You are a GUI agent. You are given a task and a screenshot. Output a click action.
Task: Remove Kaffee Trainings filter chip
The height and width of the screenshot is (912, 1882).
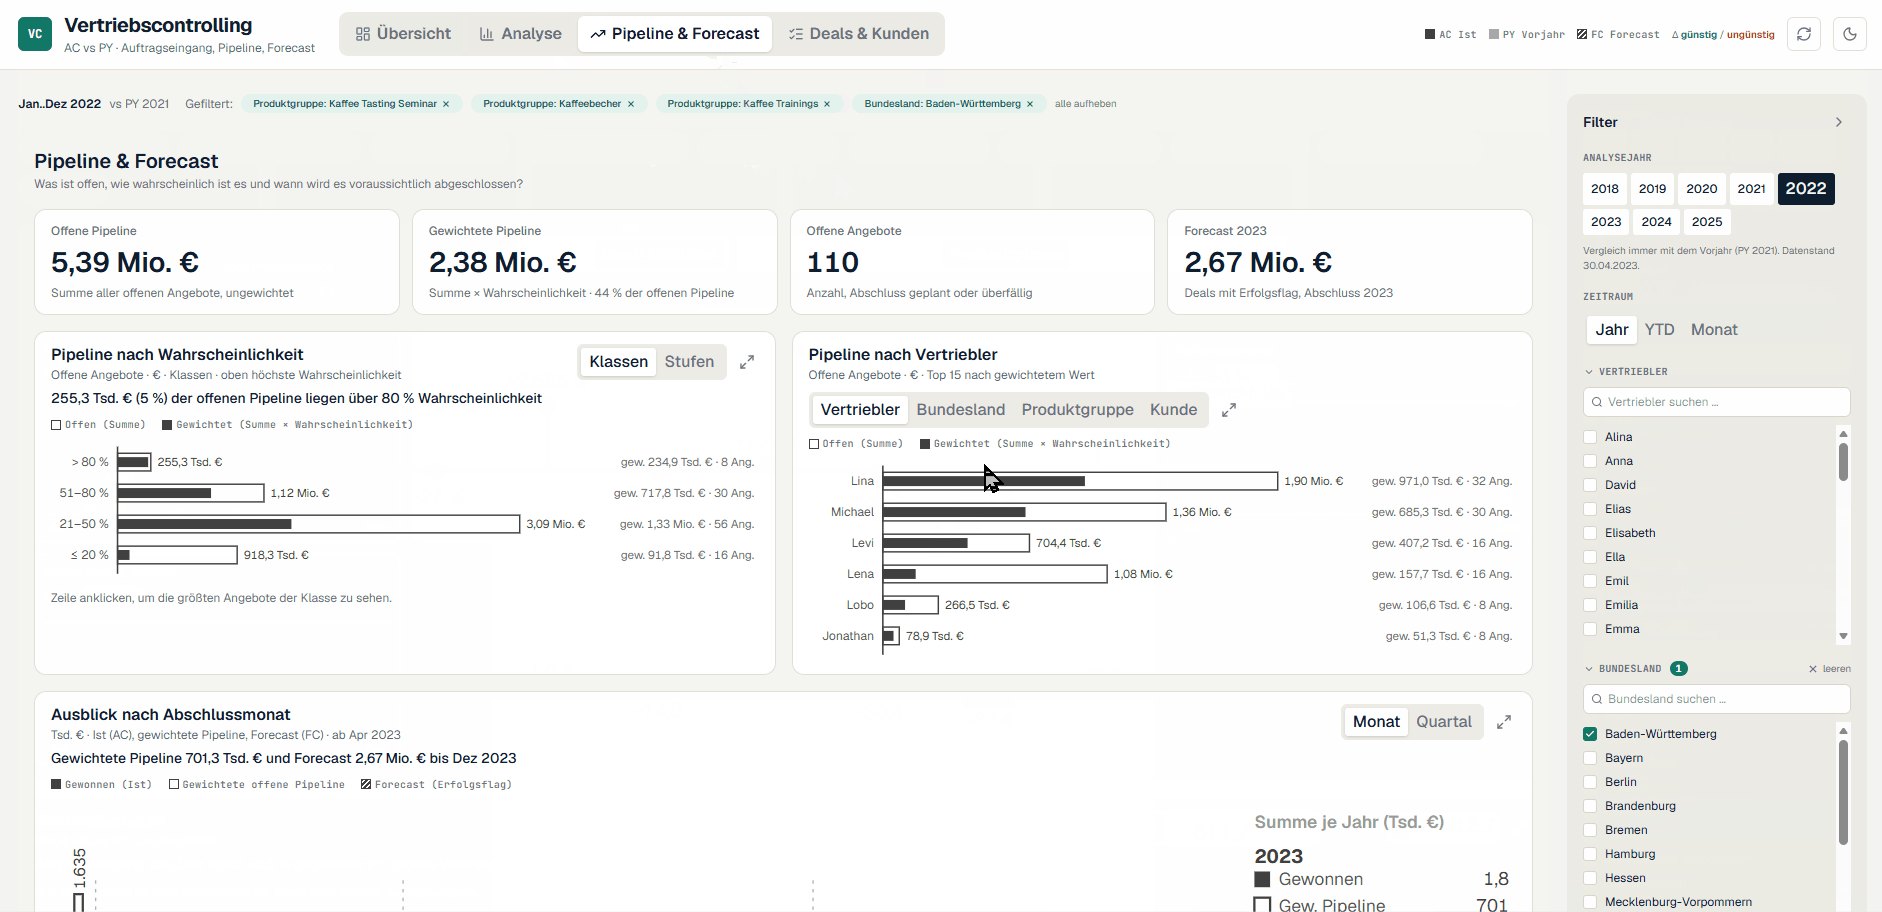pos(827,104)
